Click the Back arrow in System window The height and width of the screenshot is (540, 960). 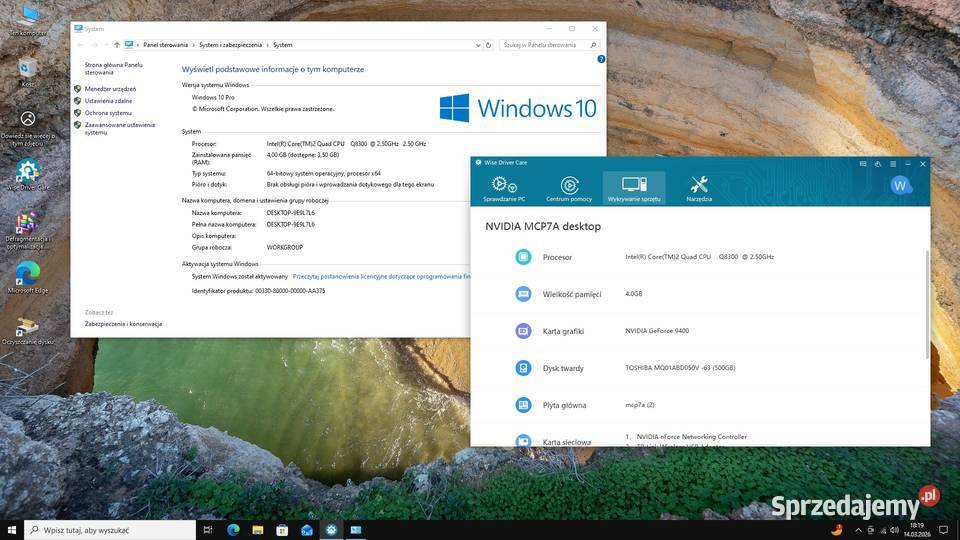pyautogui.click(x=80, y=45)
